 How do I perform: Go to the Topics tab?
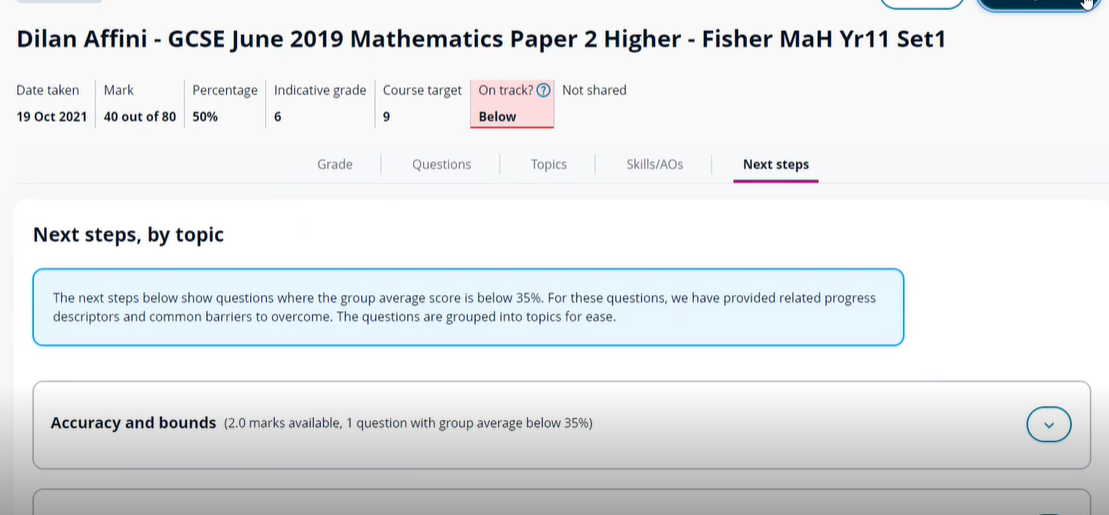548,164
